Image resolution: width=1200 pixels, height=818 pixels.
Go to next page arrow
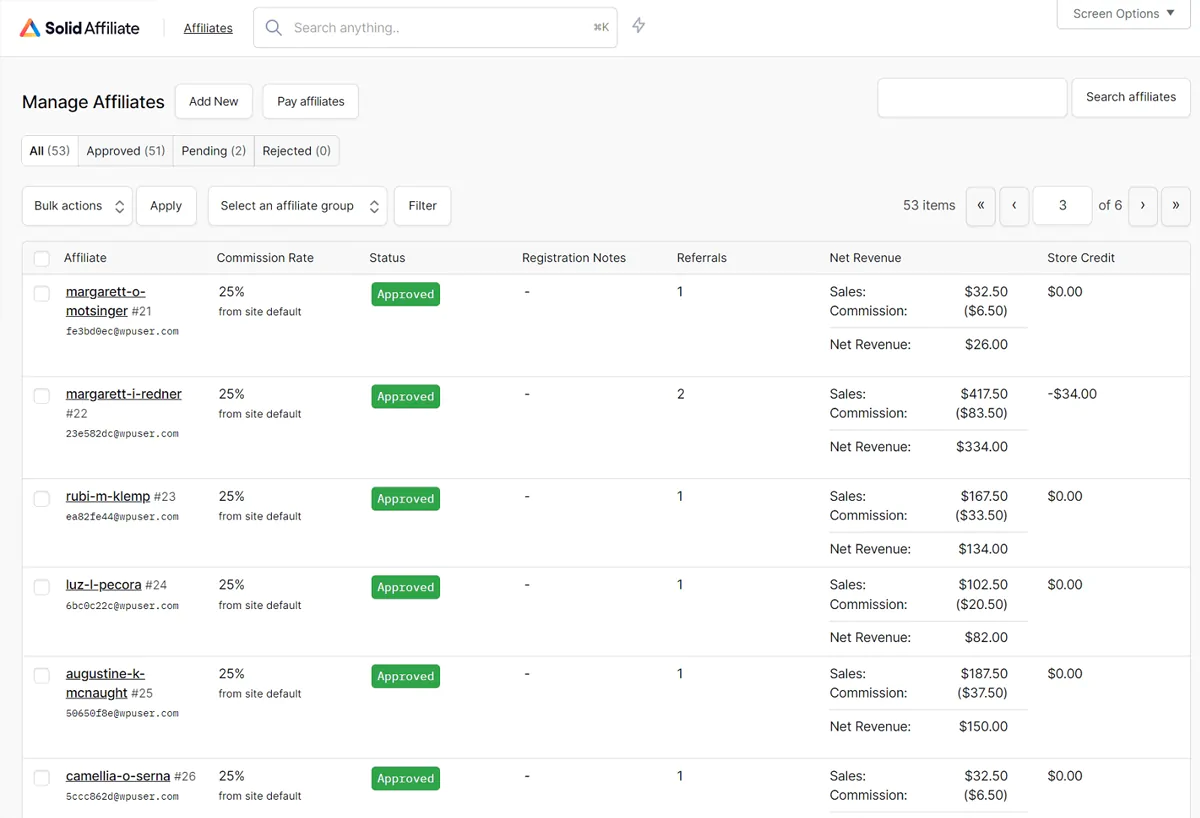pos(1142,205)
